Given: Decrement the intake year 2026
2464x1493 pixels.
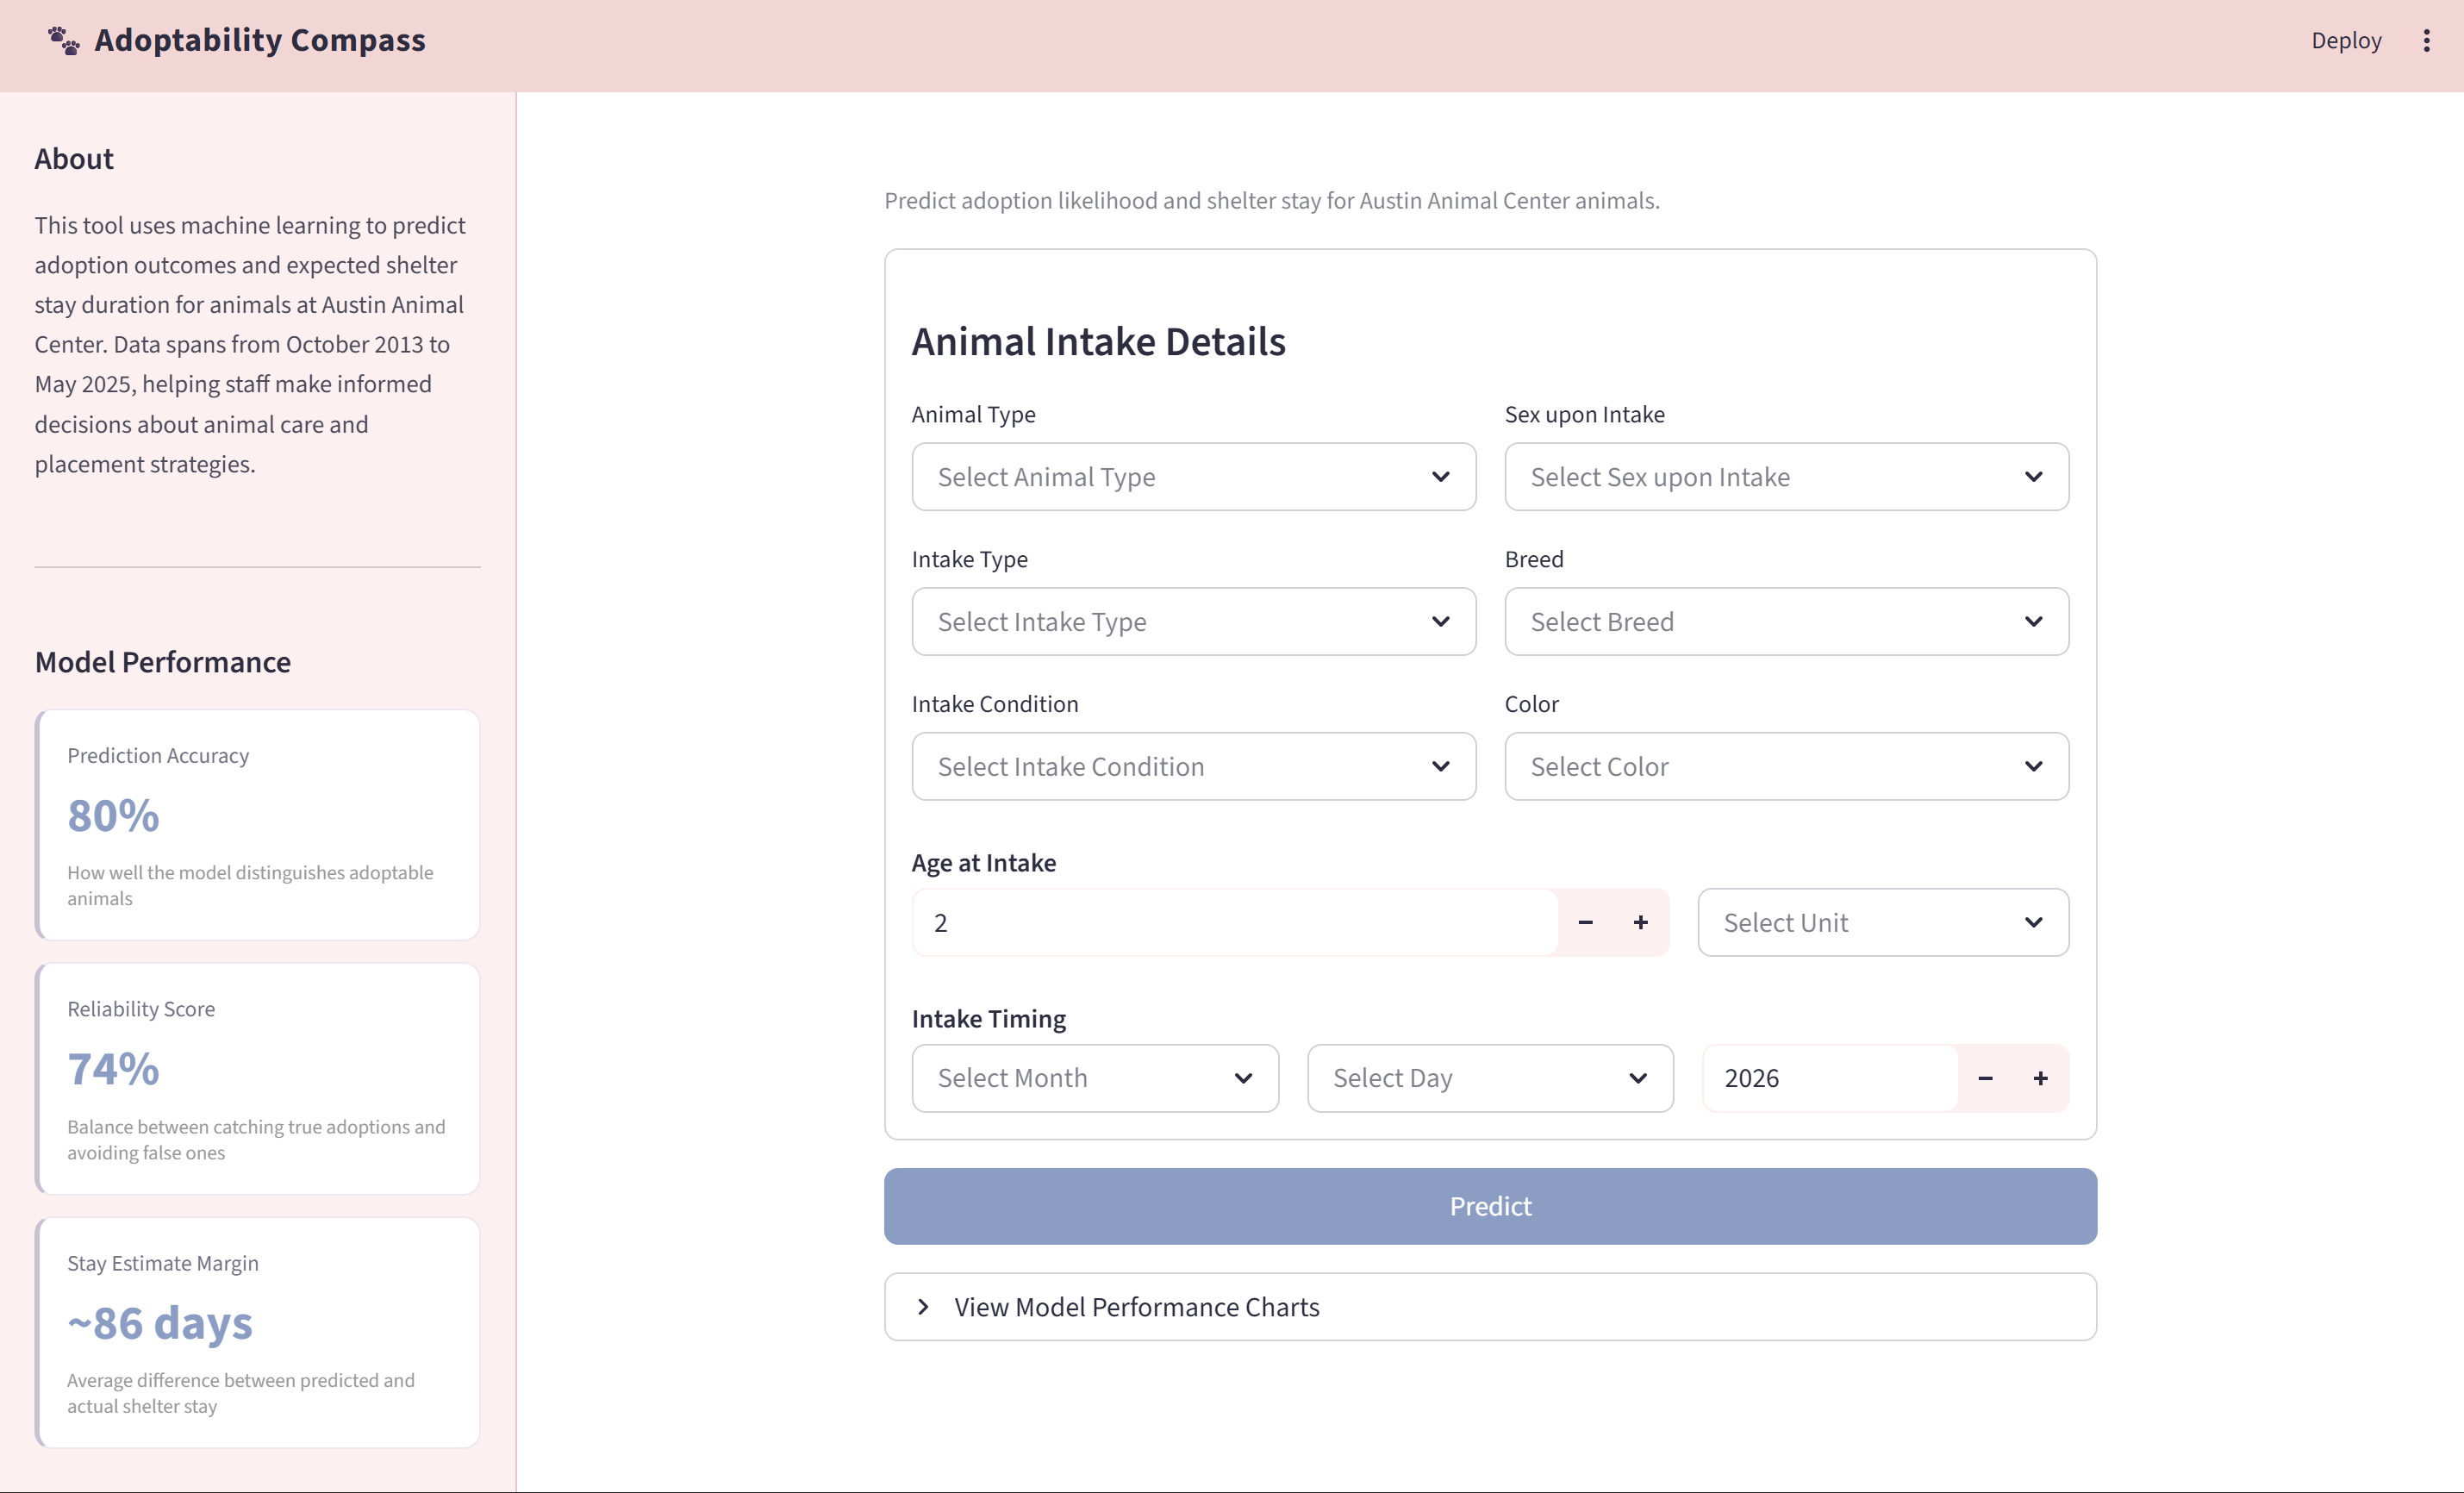Looking at the screenshot, I should point(1985,1078).
